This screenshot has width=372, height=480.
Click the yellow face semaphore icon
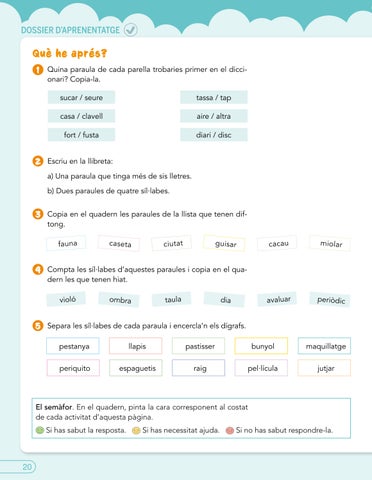(136, 430)
